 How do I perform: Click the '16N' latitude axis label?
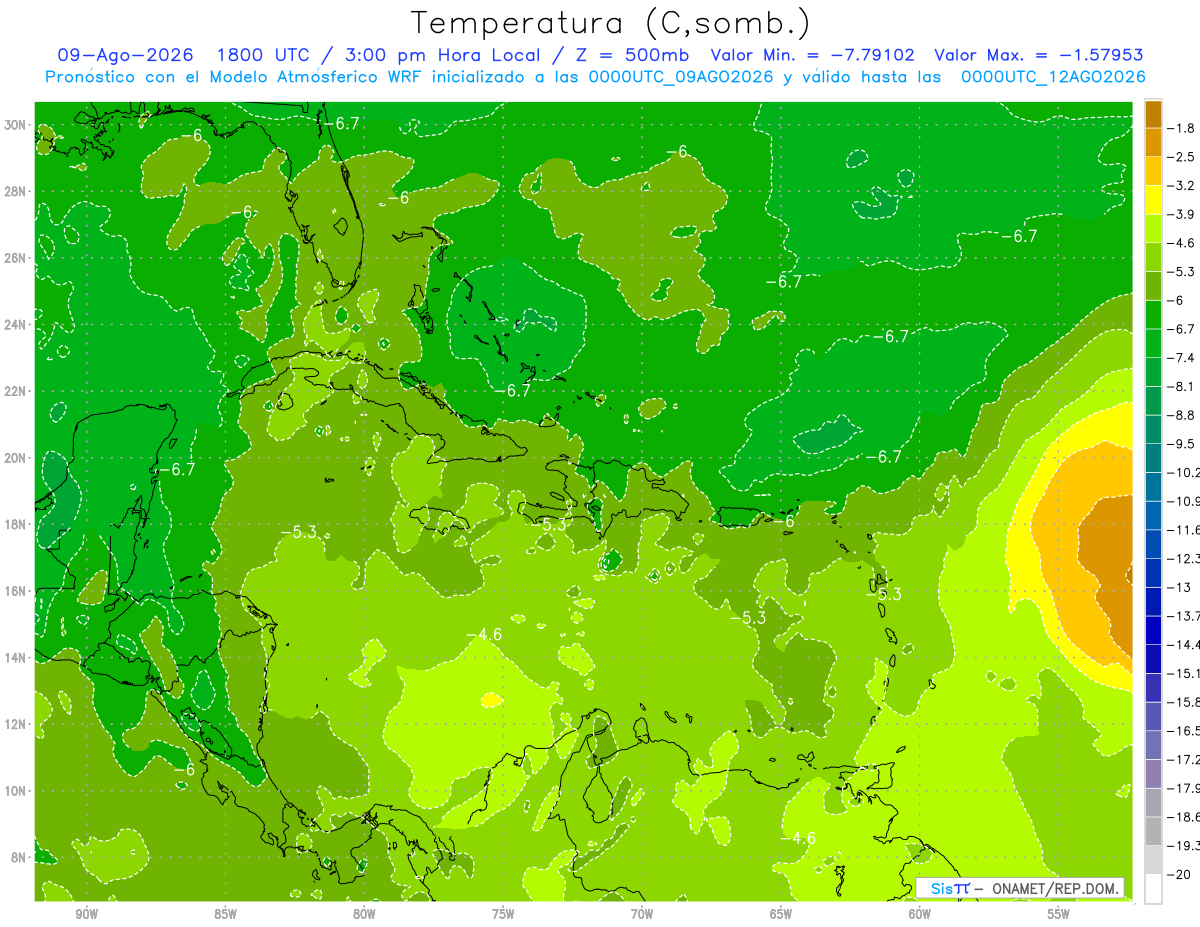(x=16, y=591)
